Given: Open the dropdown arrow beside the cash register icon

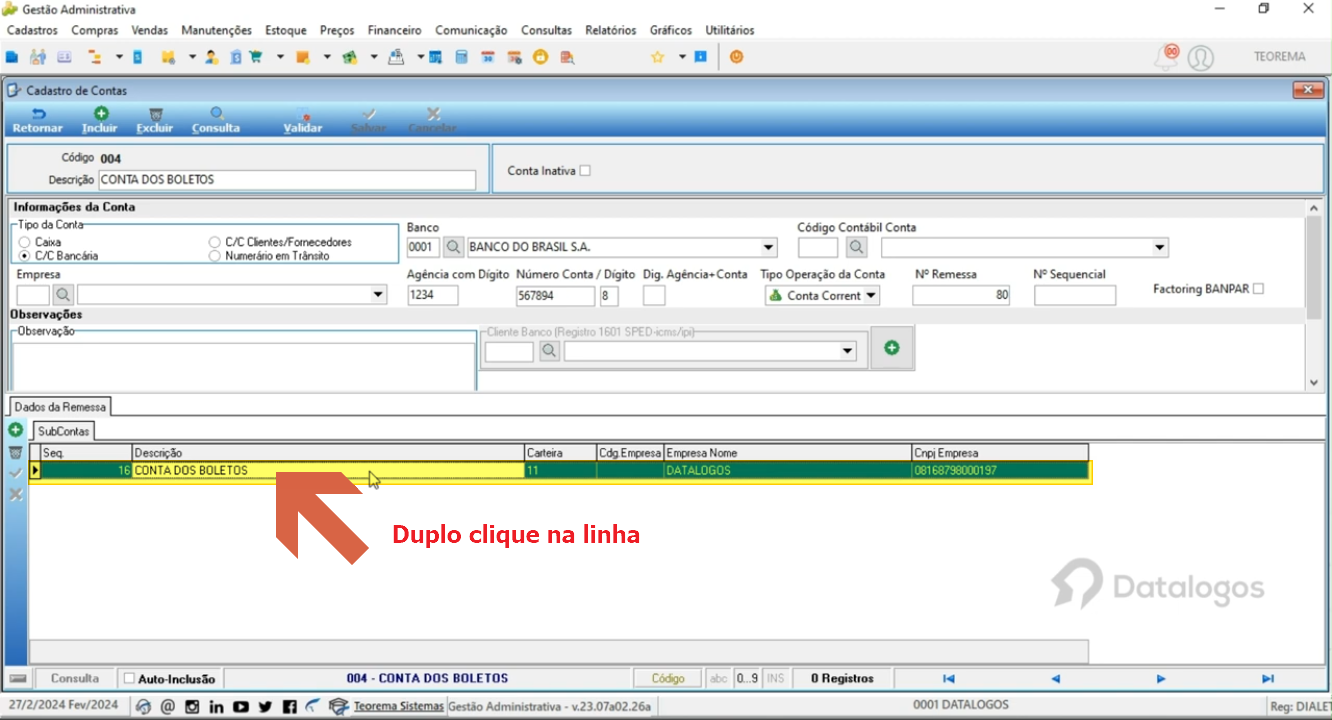Looking at the screenshot, I should click(x=420, y=57).
